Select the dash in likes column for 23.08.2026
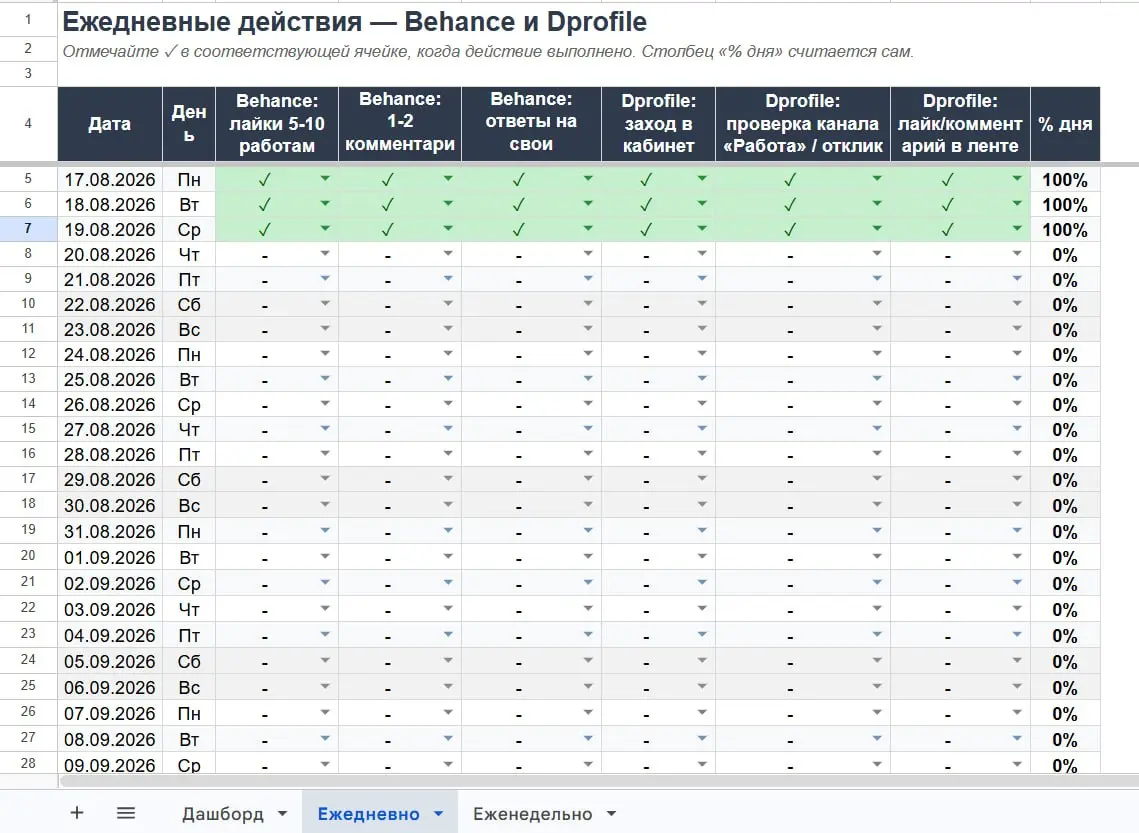 264,330
